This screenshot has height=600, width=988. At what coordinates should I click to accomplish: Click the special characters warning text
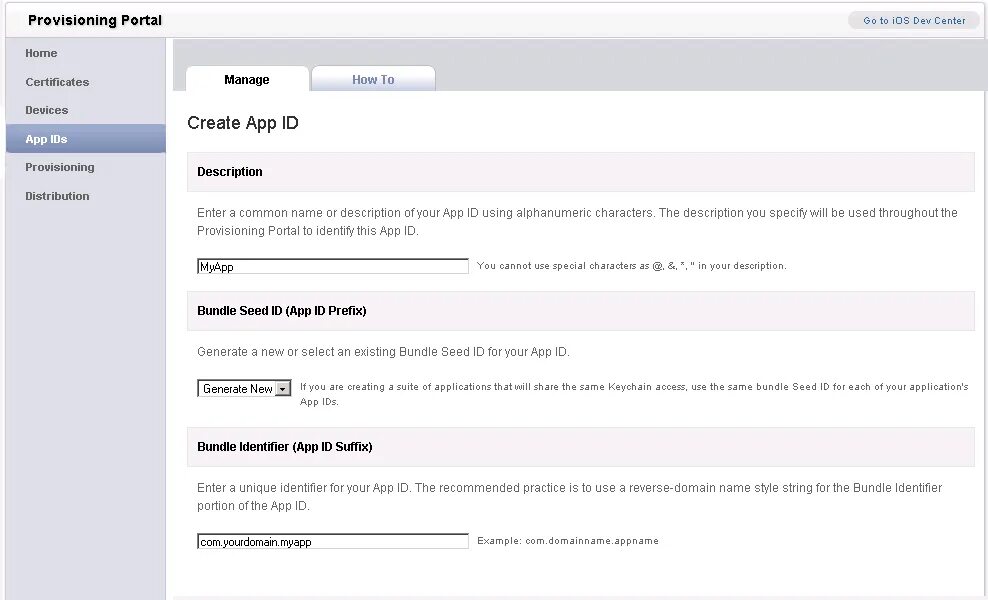pyautogui.click(x=632, y=266)
